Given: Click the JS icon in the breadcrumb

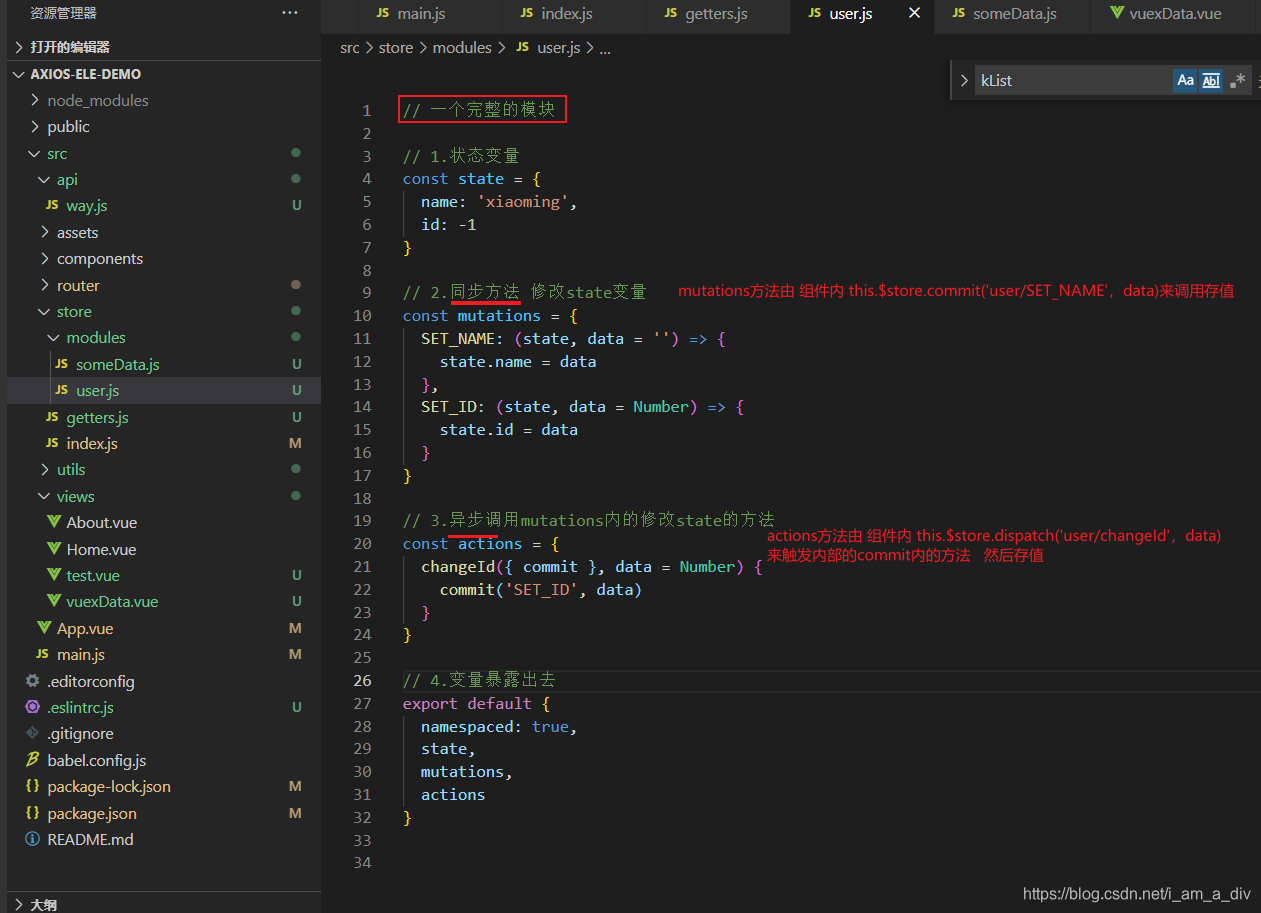Looking at the screenshot, I should [523, 47].
